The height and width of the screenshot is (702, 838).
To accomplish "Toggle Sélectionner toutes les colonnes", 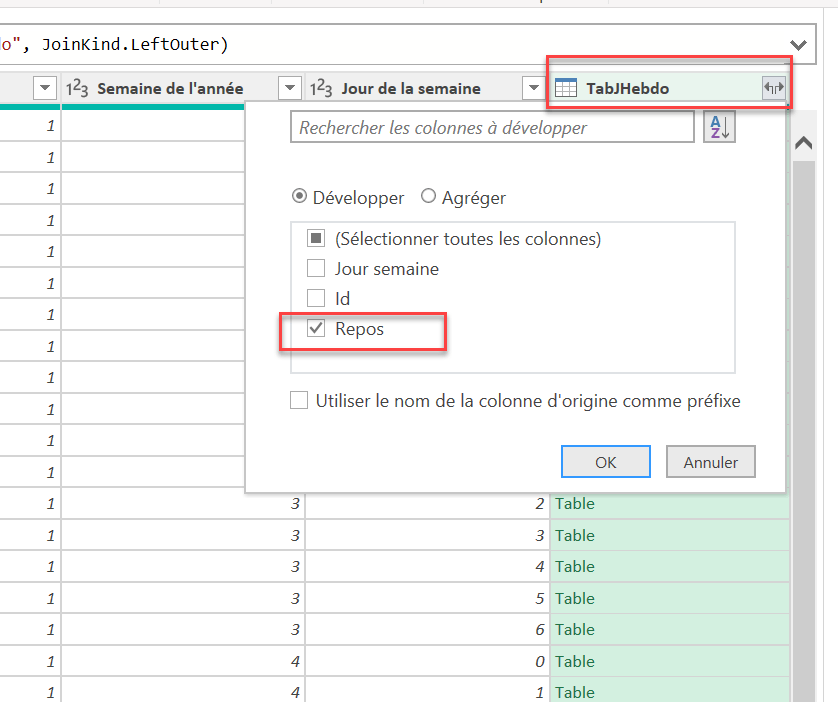I will click(315, 239).
